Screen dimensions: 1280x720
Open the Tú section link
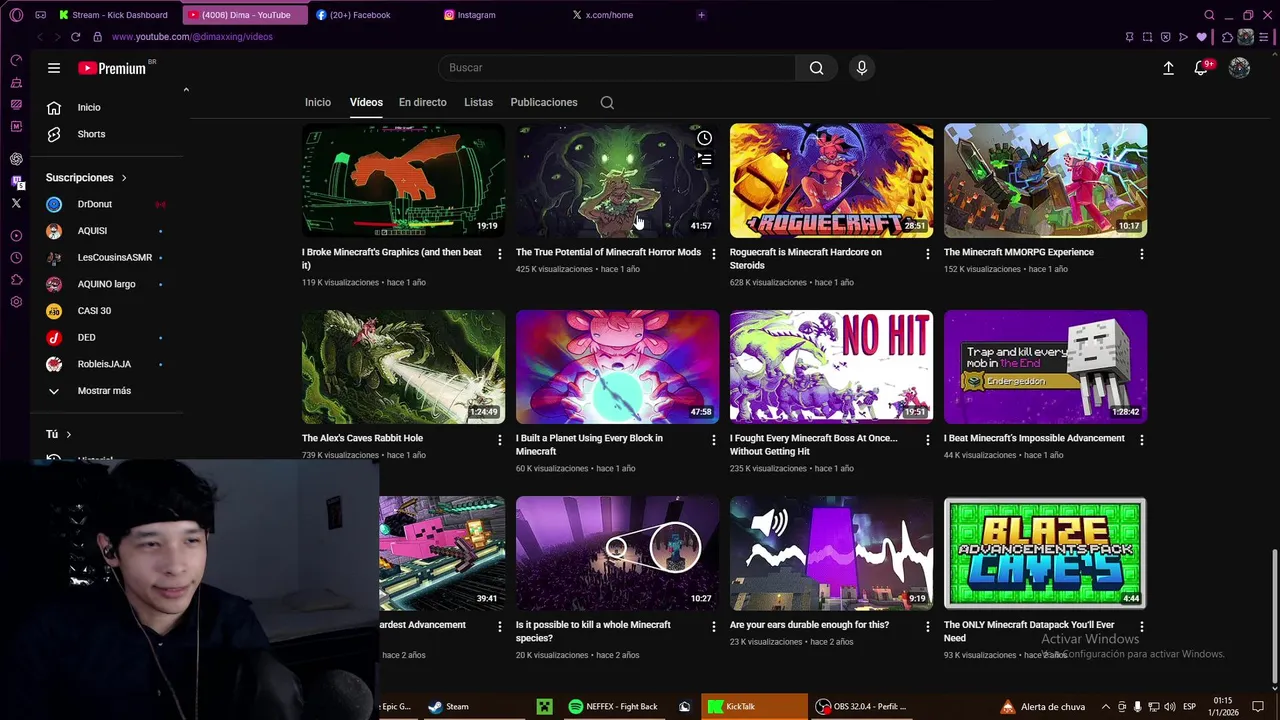pos(58,435)
